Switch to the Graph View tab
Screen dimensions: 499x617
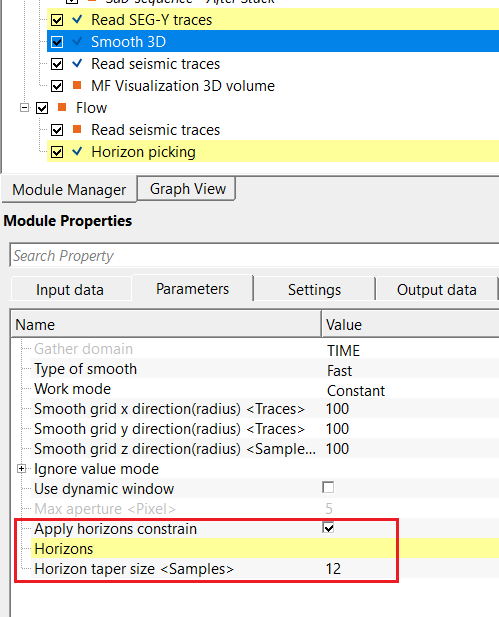[x=187, y=189]
